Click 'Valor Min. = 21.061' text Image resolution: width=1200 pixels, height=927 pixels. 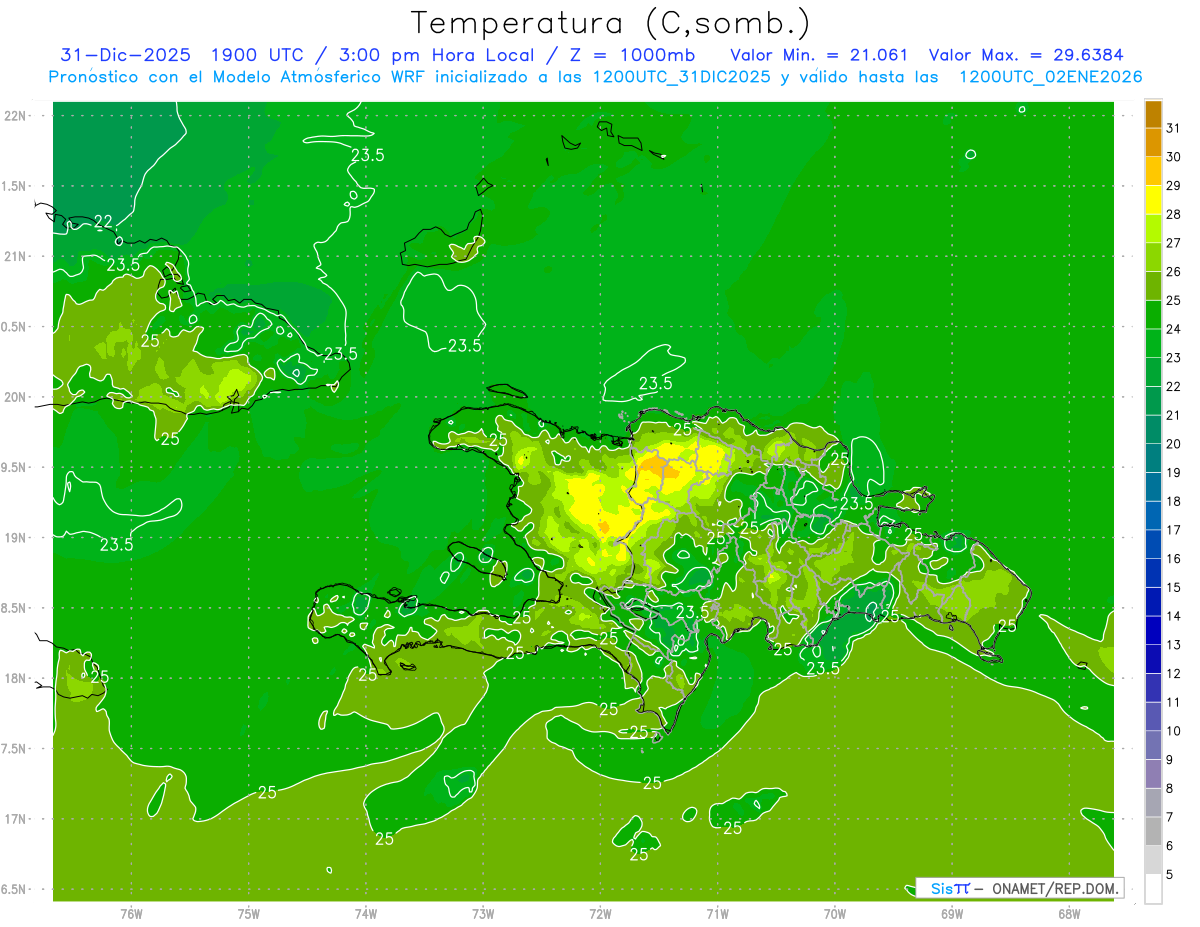819,54
